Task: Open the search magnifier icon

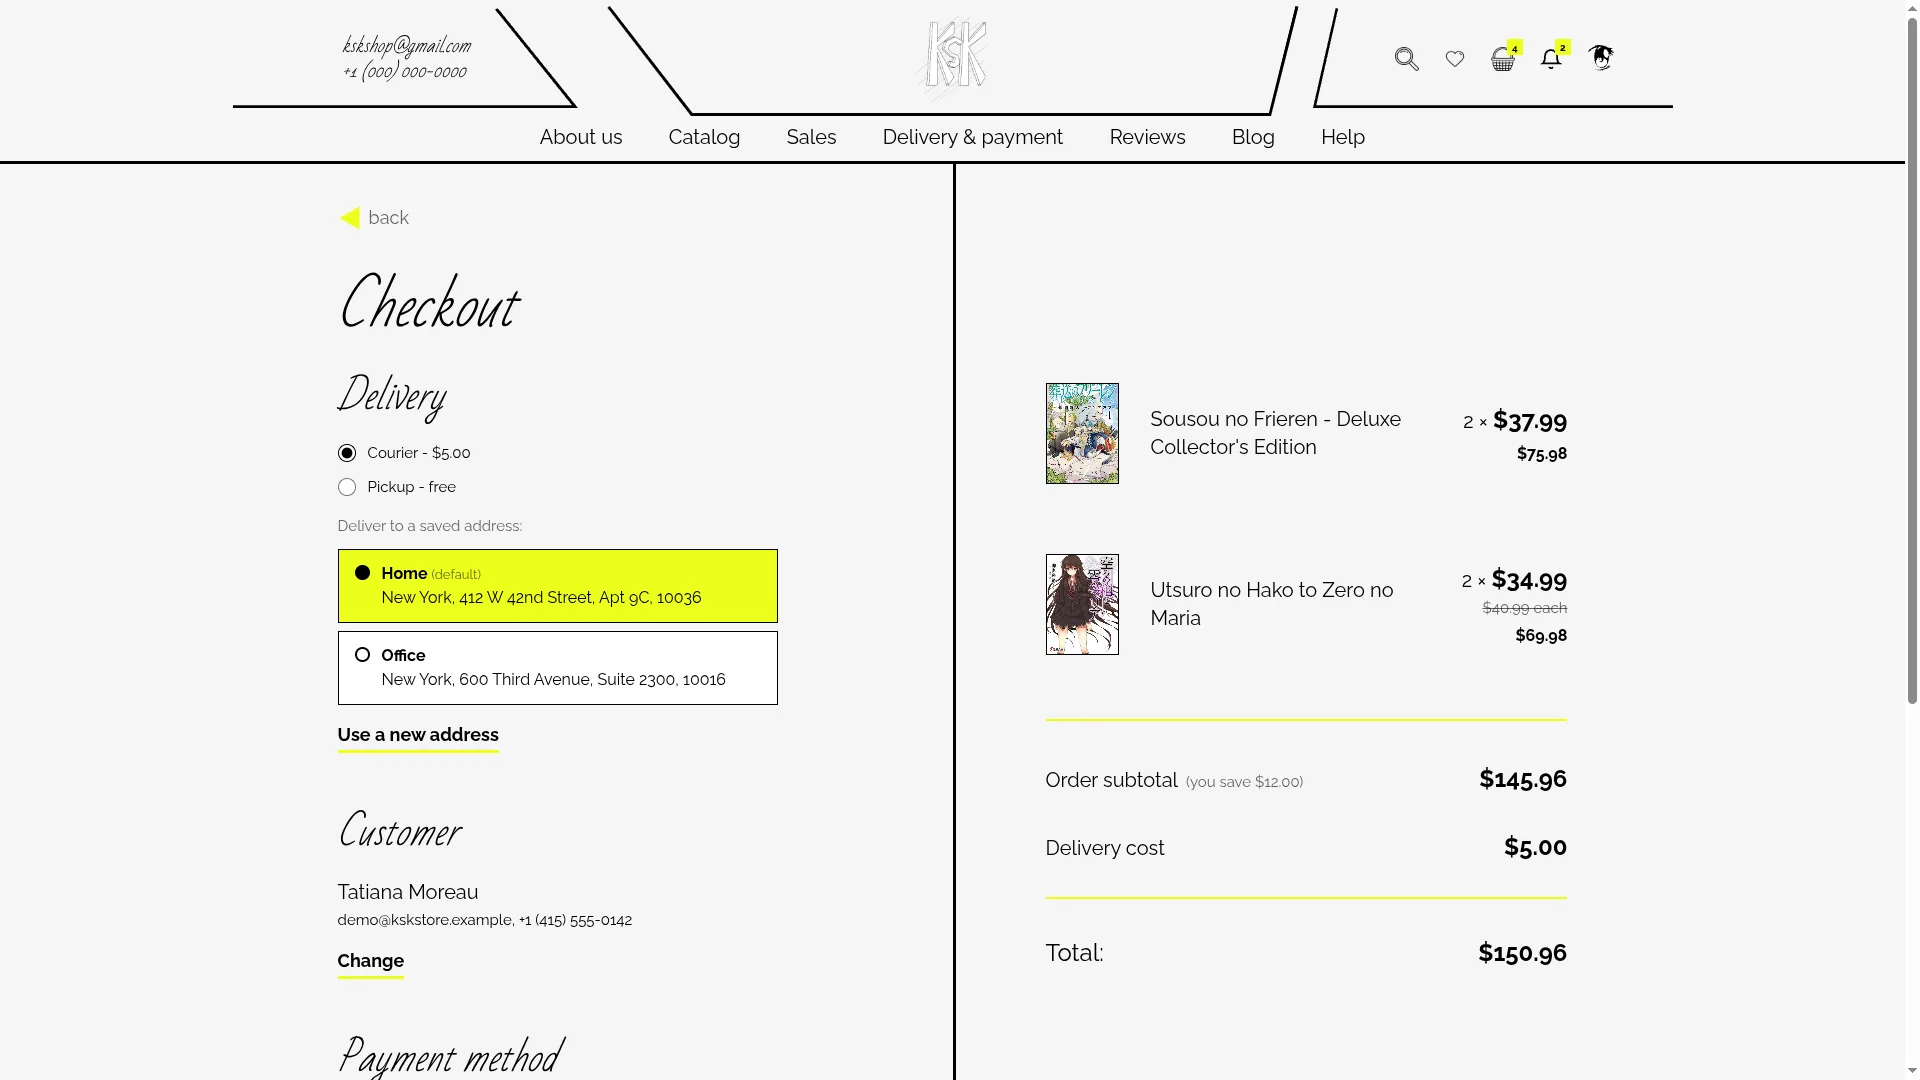Action: [1406, 59]
